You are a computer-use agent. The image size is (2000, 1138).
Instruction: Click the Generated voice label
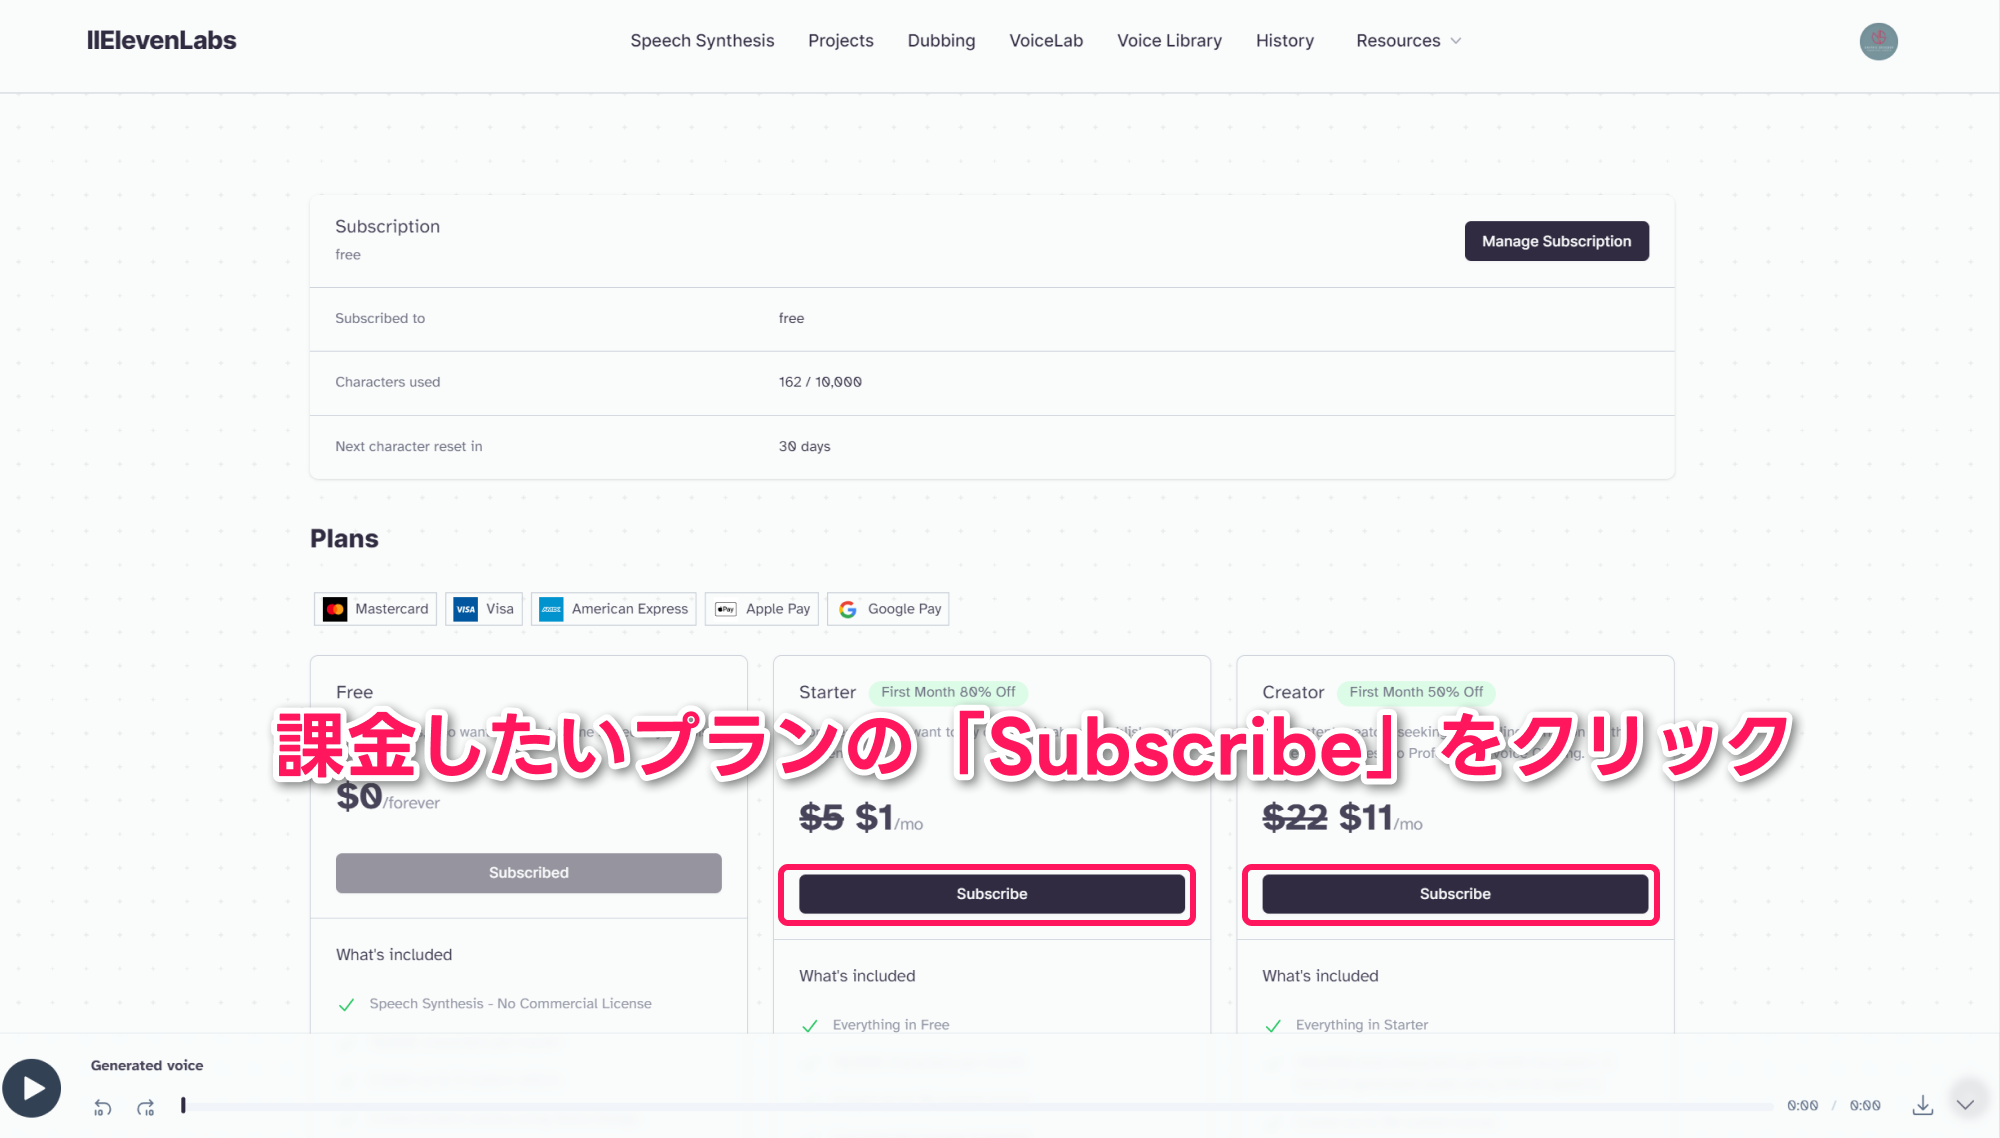click(147, 1066)
